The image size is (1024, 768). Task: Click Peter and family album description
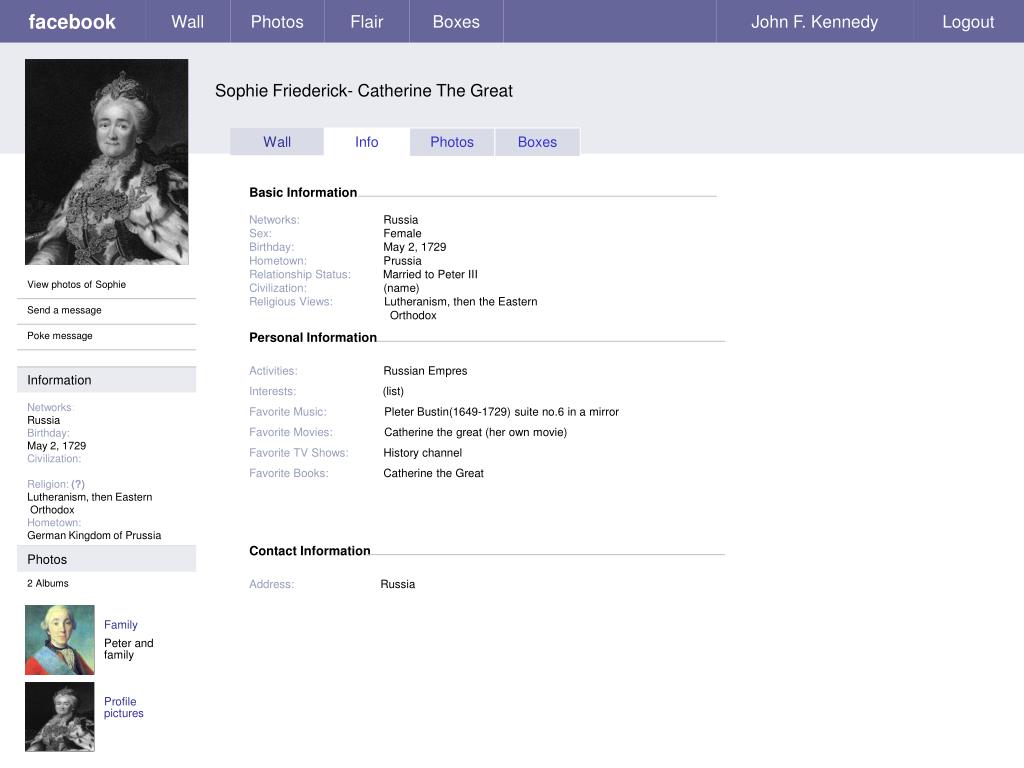click(129, 648)
